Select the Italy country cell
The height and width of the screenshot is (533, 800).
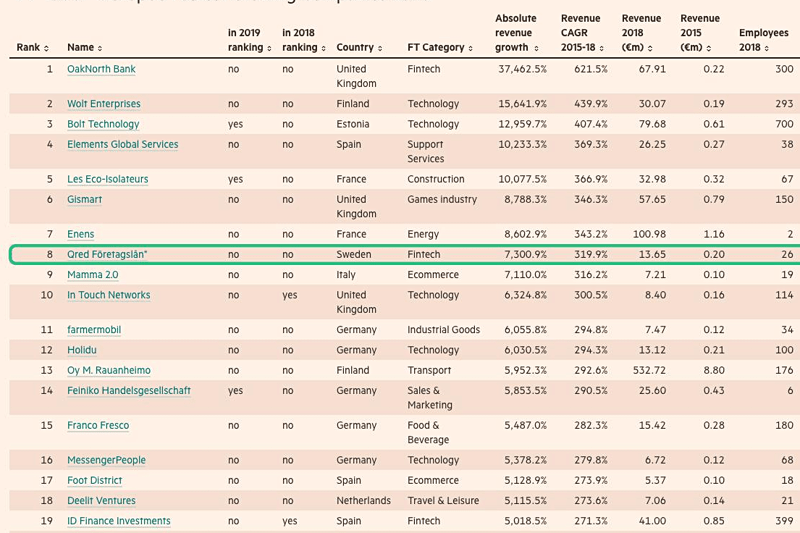click(x=346, y=274)
